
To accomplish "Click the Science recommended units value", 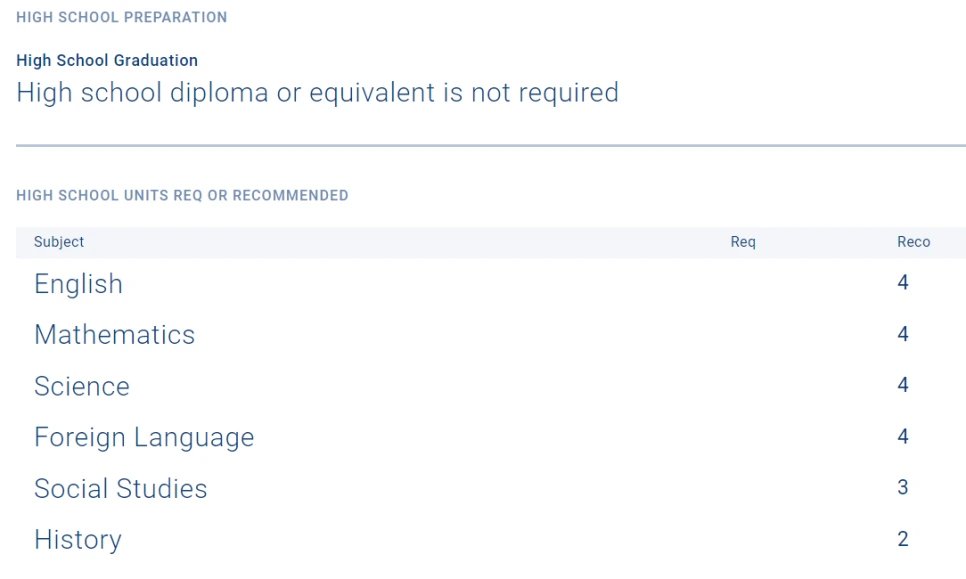I will point(903,385).
